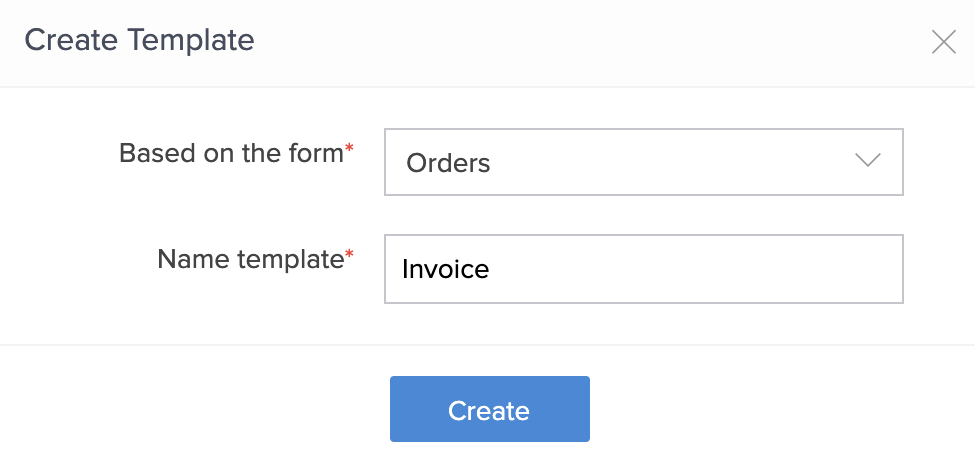Screen dimensions: 975x464
Task: Click the Create Template dialog title
Action: (139, 40)
